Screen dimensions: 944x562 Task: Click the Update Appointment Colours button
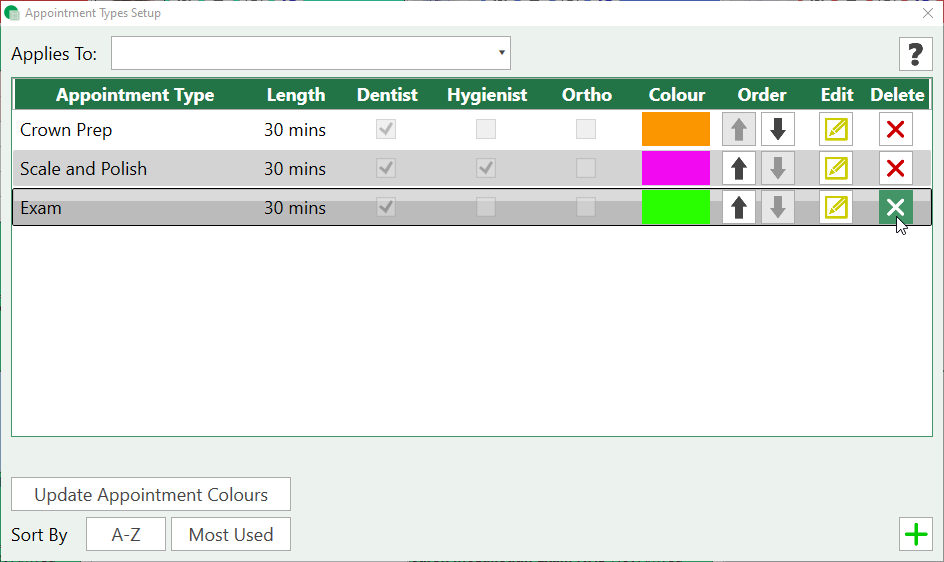[x=151, y=495]
